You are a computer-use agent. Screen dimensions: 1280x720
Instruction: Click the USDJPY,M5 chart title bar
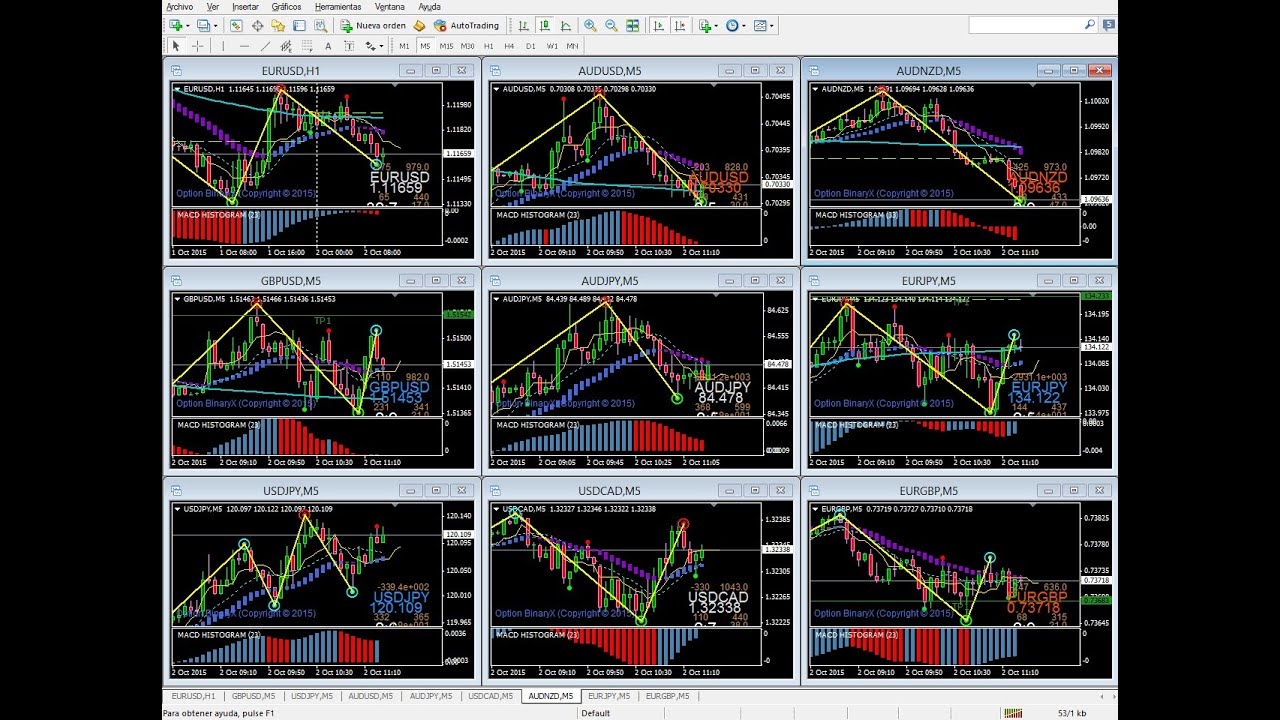click(x=290, y=491)
